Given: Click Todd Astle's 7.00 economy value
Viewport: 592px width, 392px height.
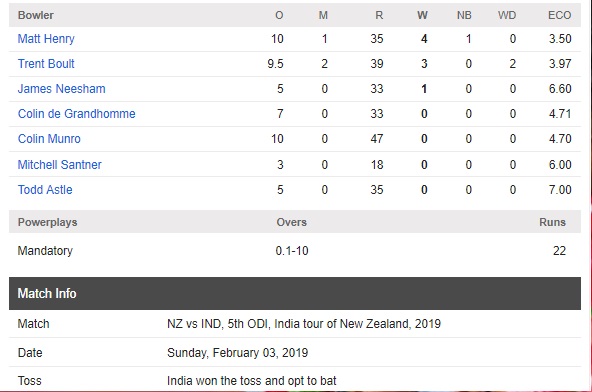Looking at the screenshot, I should click(x=560, y=190).
